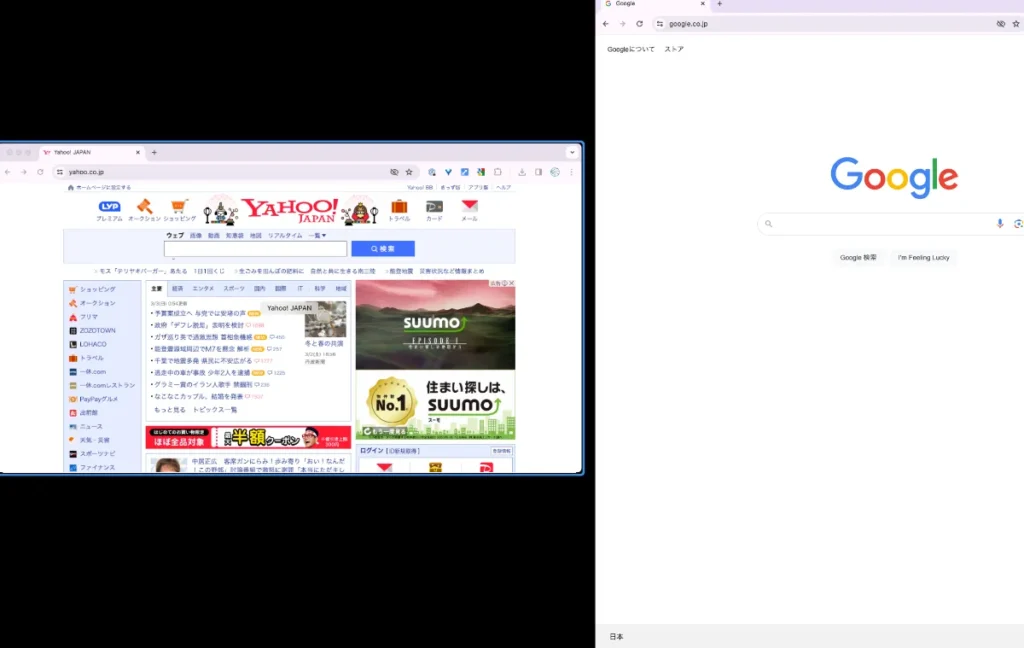
Task: Open the ヘルプ link on Yahoo page
Action: pyautogui.click(x=504, y=187)
